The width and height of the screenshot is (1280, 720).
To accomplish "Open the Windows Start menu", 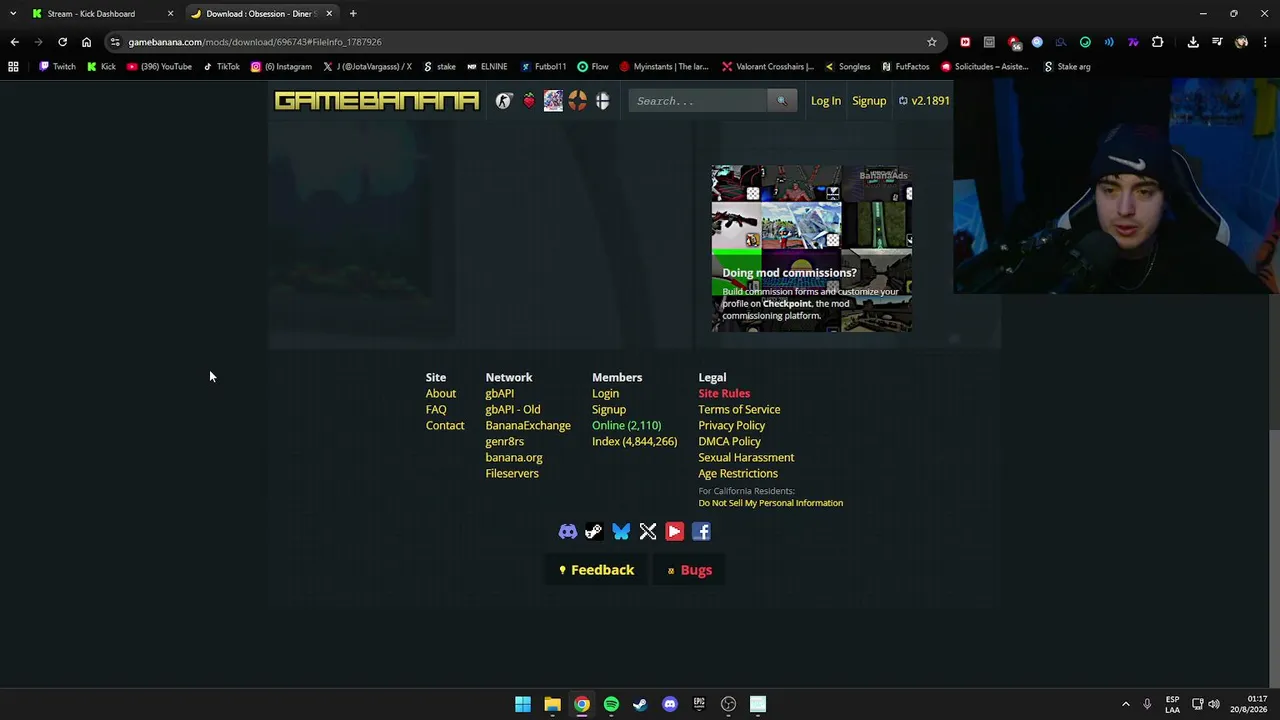I will (x=523, y=704).
